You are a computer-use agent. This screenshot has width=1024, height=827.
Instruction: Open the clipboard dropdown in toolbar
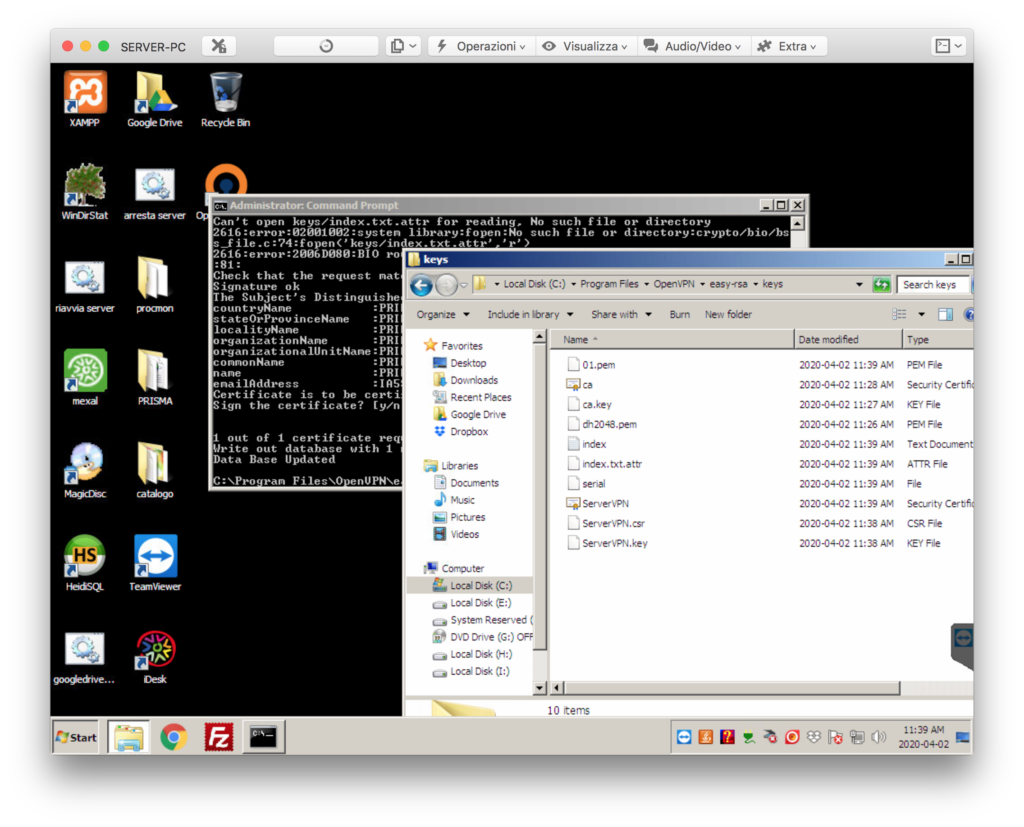(x=403, y=46)
